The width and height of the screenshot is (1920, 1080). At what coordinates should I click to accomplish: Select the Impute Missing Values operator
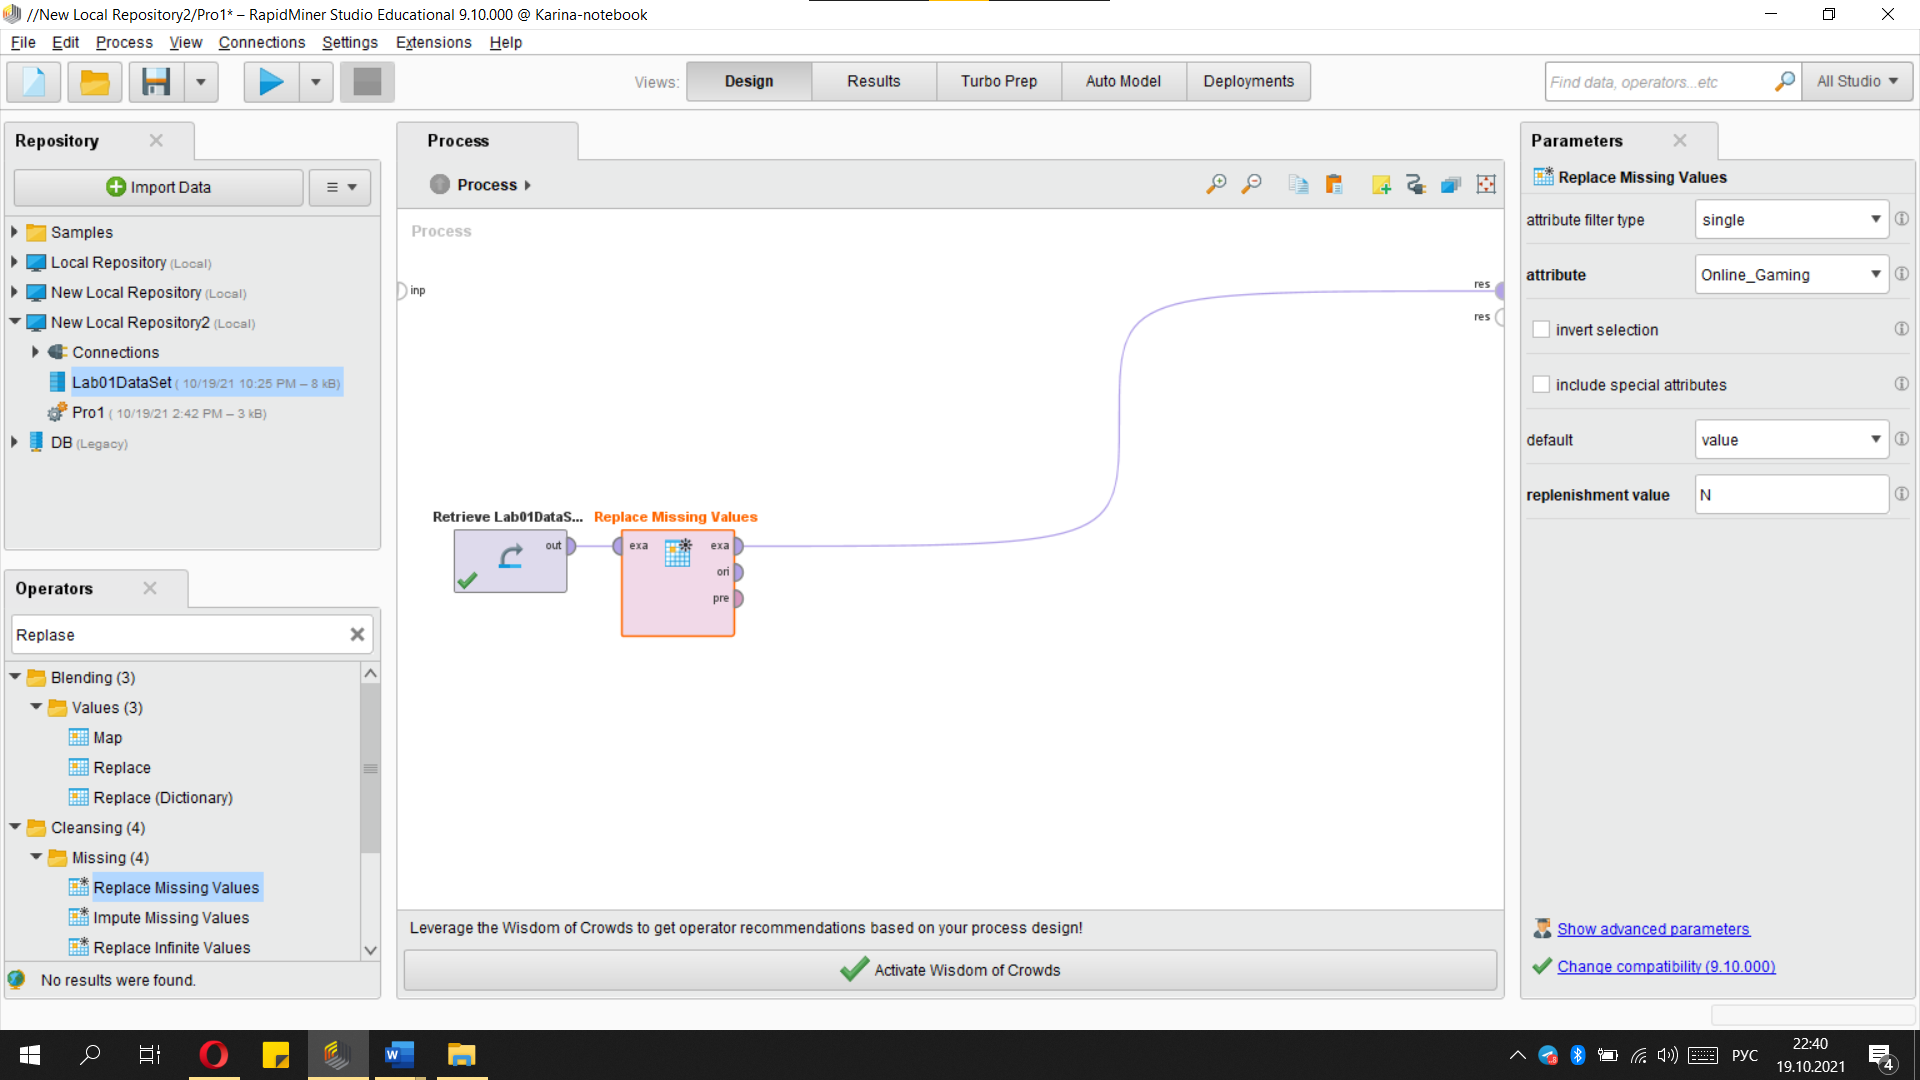(159, 917)
